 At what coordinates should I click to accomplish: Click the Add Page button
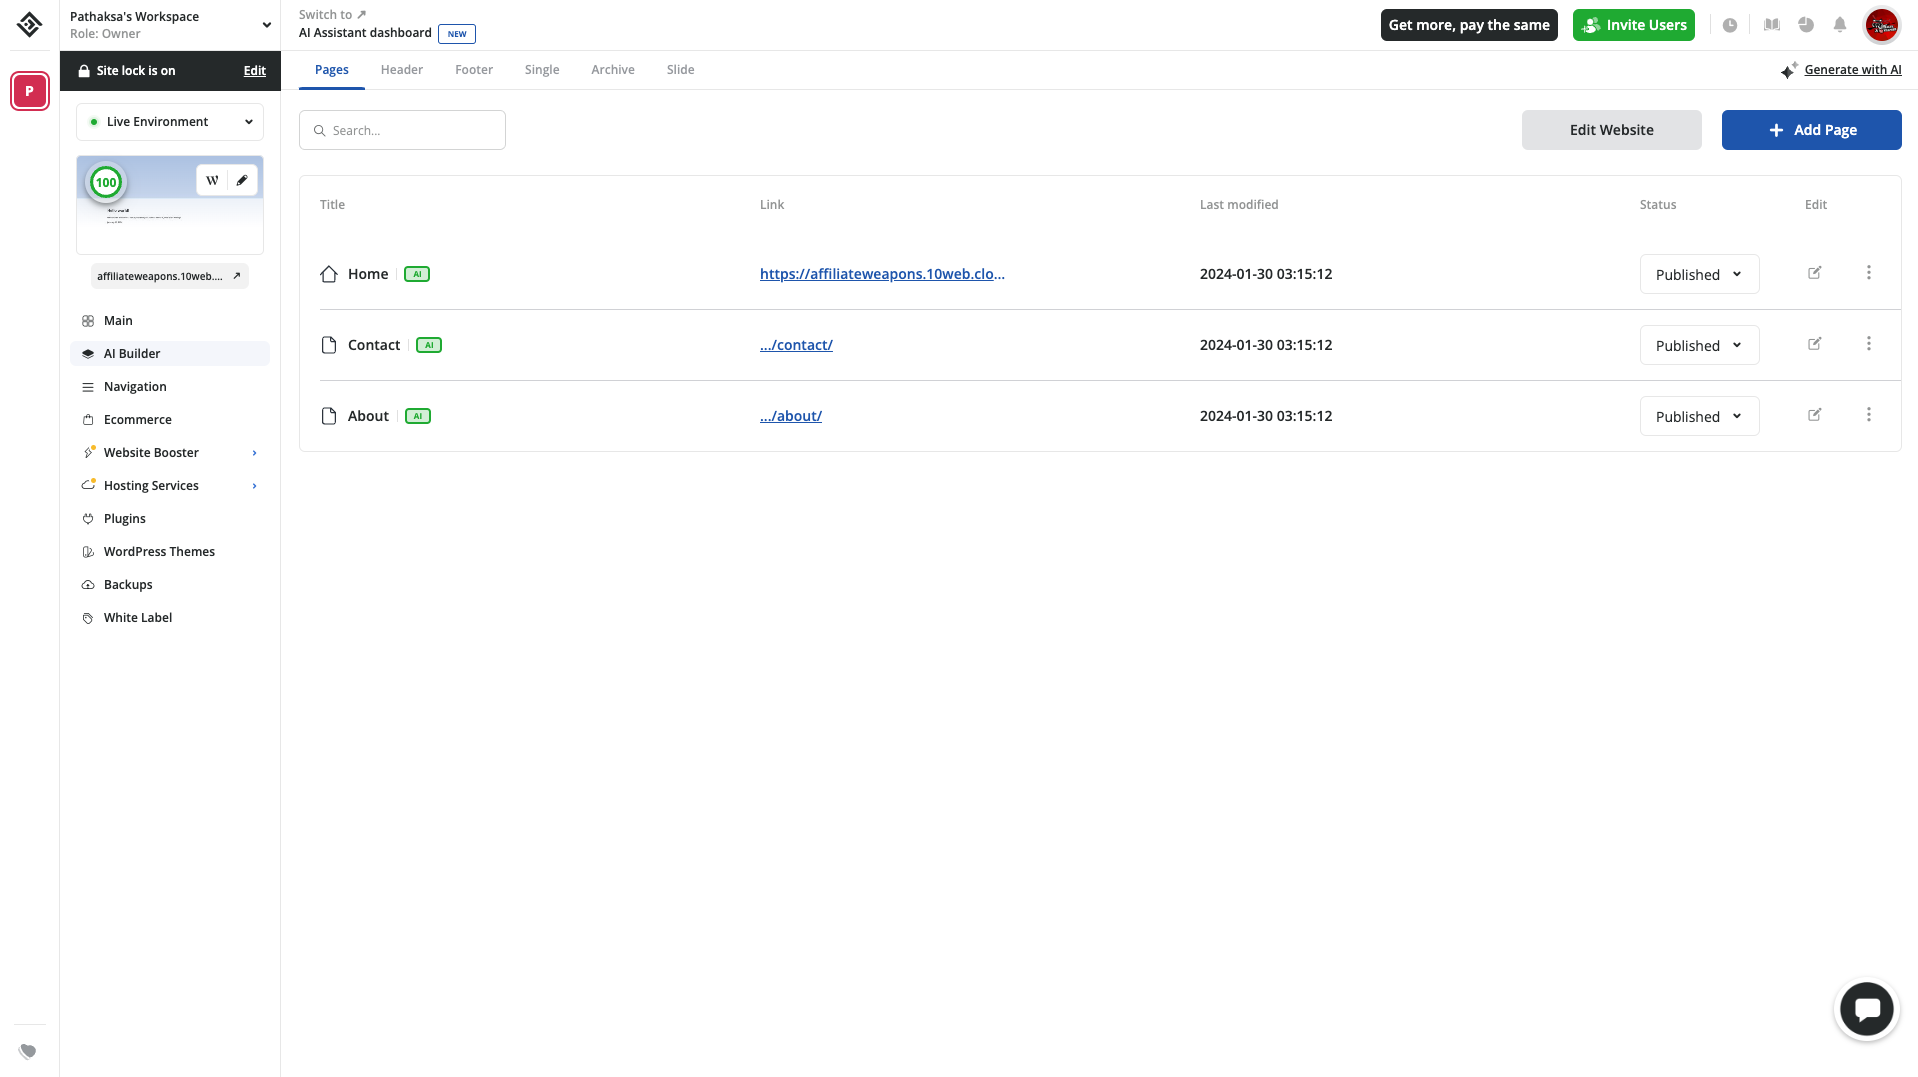1811,129
